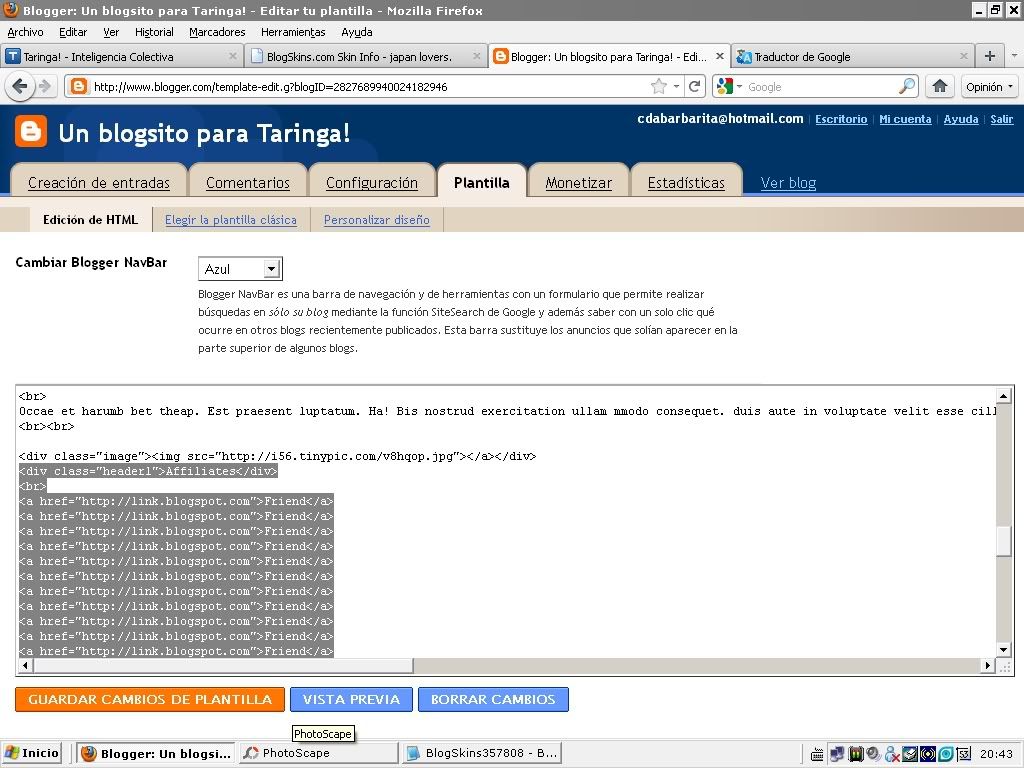Click the Blogger favicon in address bar
Screen dimensions: 1024x768
[78, 86]
